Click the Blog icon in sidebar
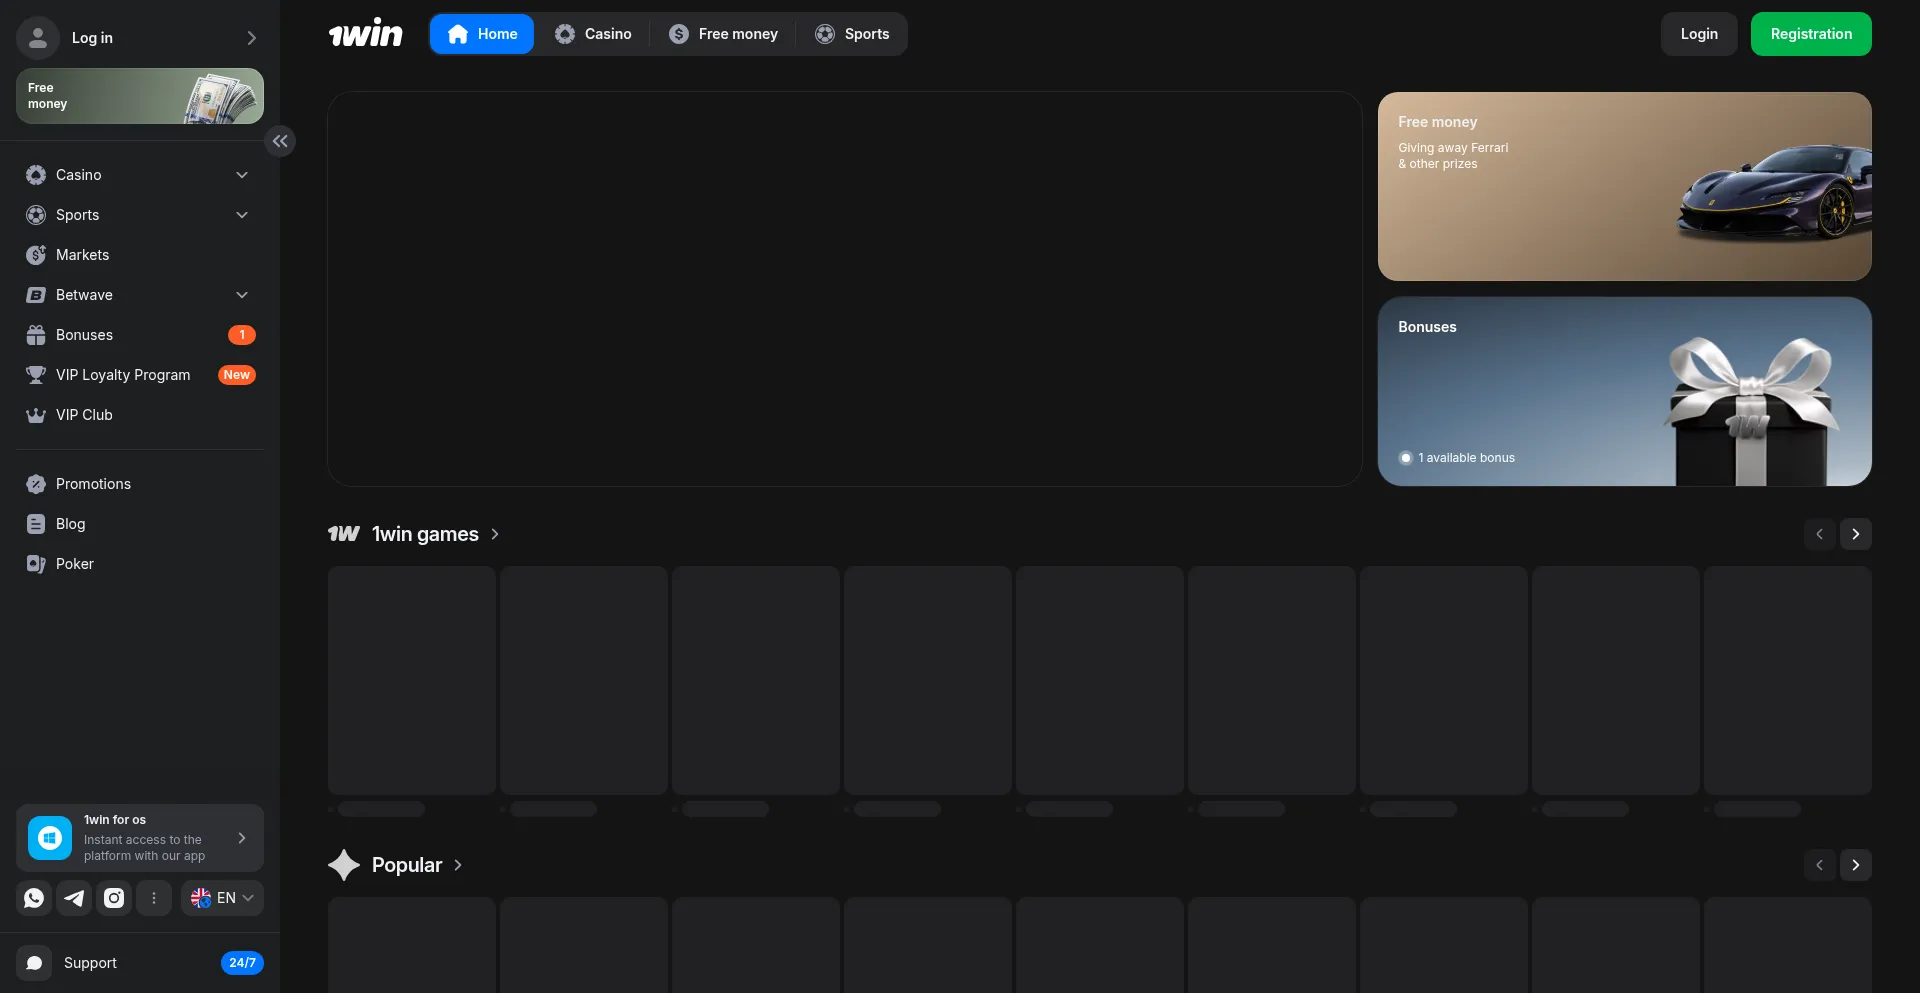 [36, 524]
